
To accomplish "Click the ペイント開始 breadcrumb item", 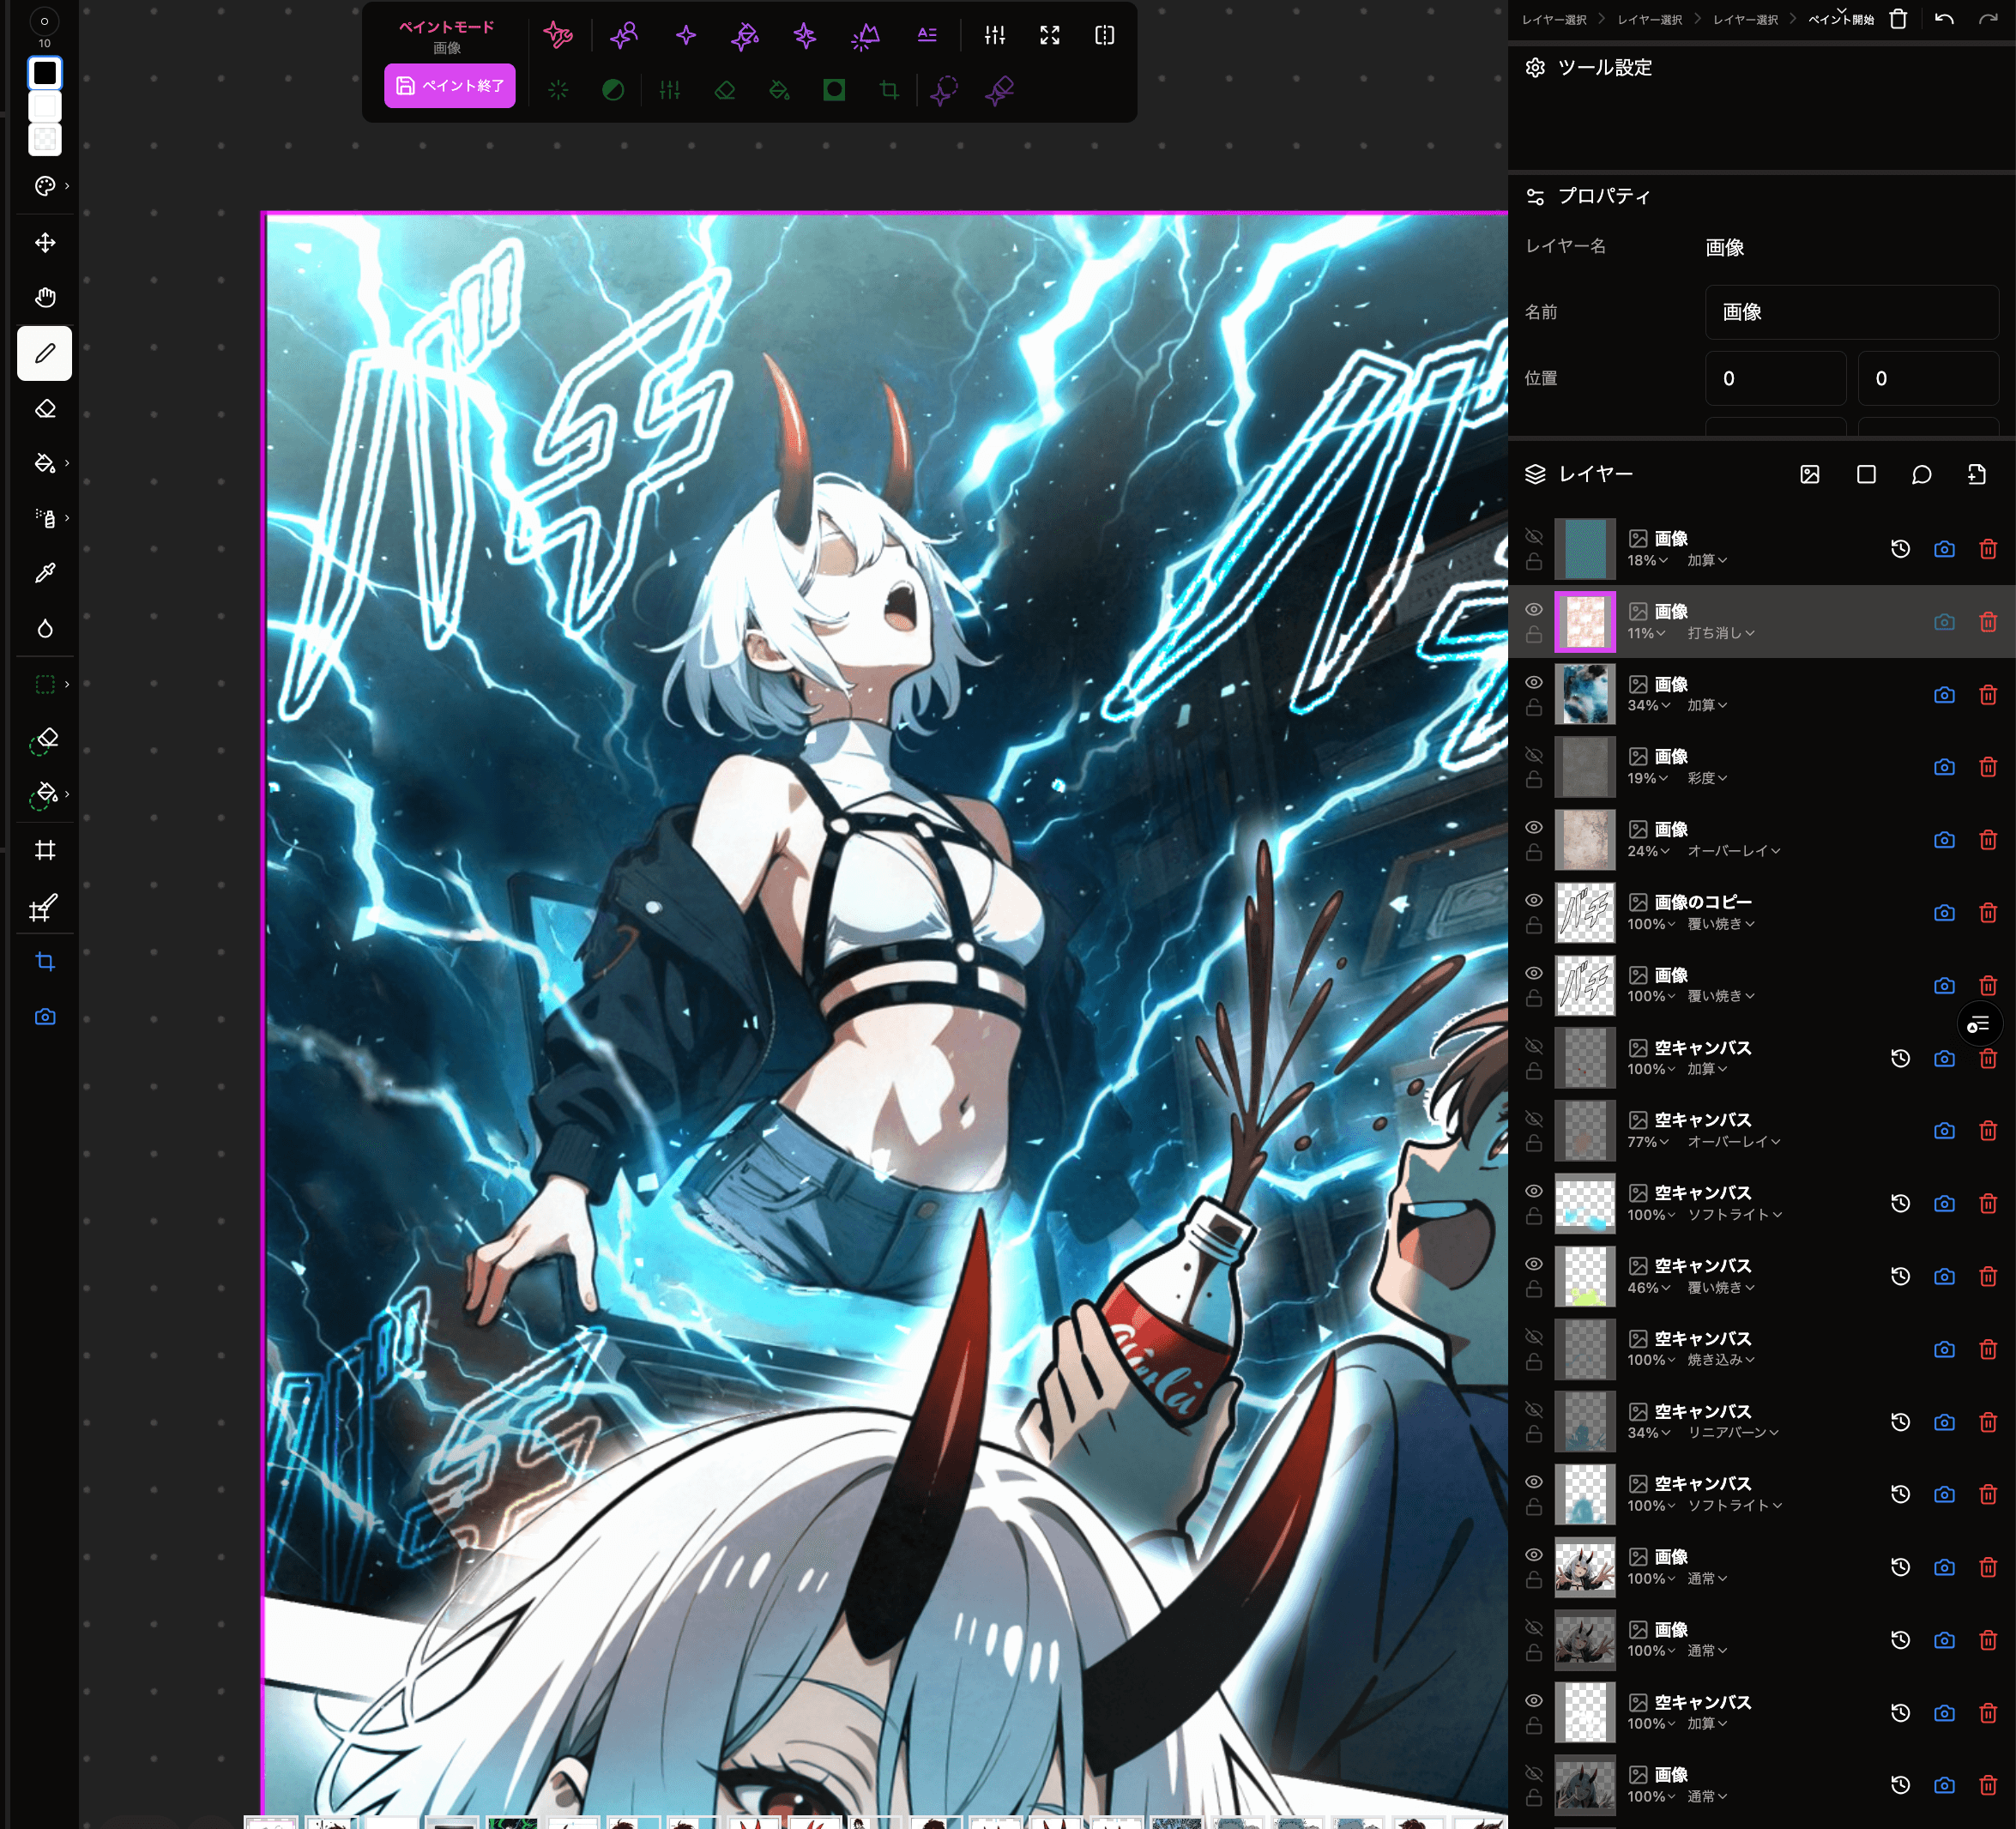I will pyautogui.click(x=1840, y=19).
